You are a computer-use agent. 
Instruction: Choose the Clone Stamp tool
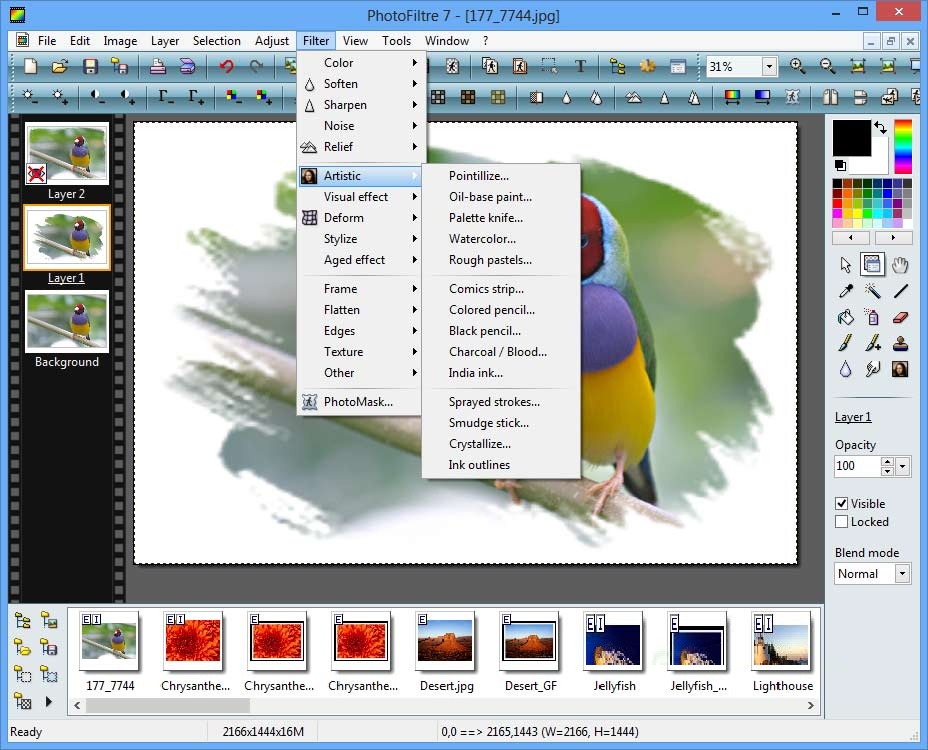point(900,343)
